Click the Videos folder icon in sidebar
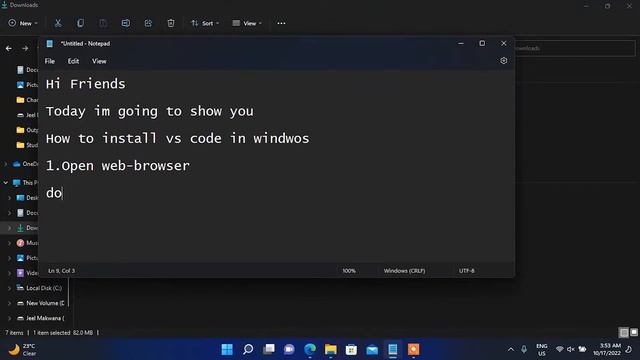640x360 pixels. 20,273
